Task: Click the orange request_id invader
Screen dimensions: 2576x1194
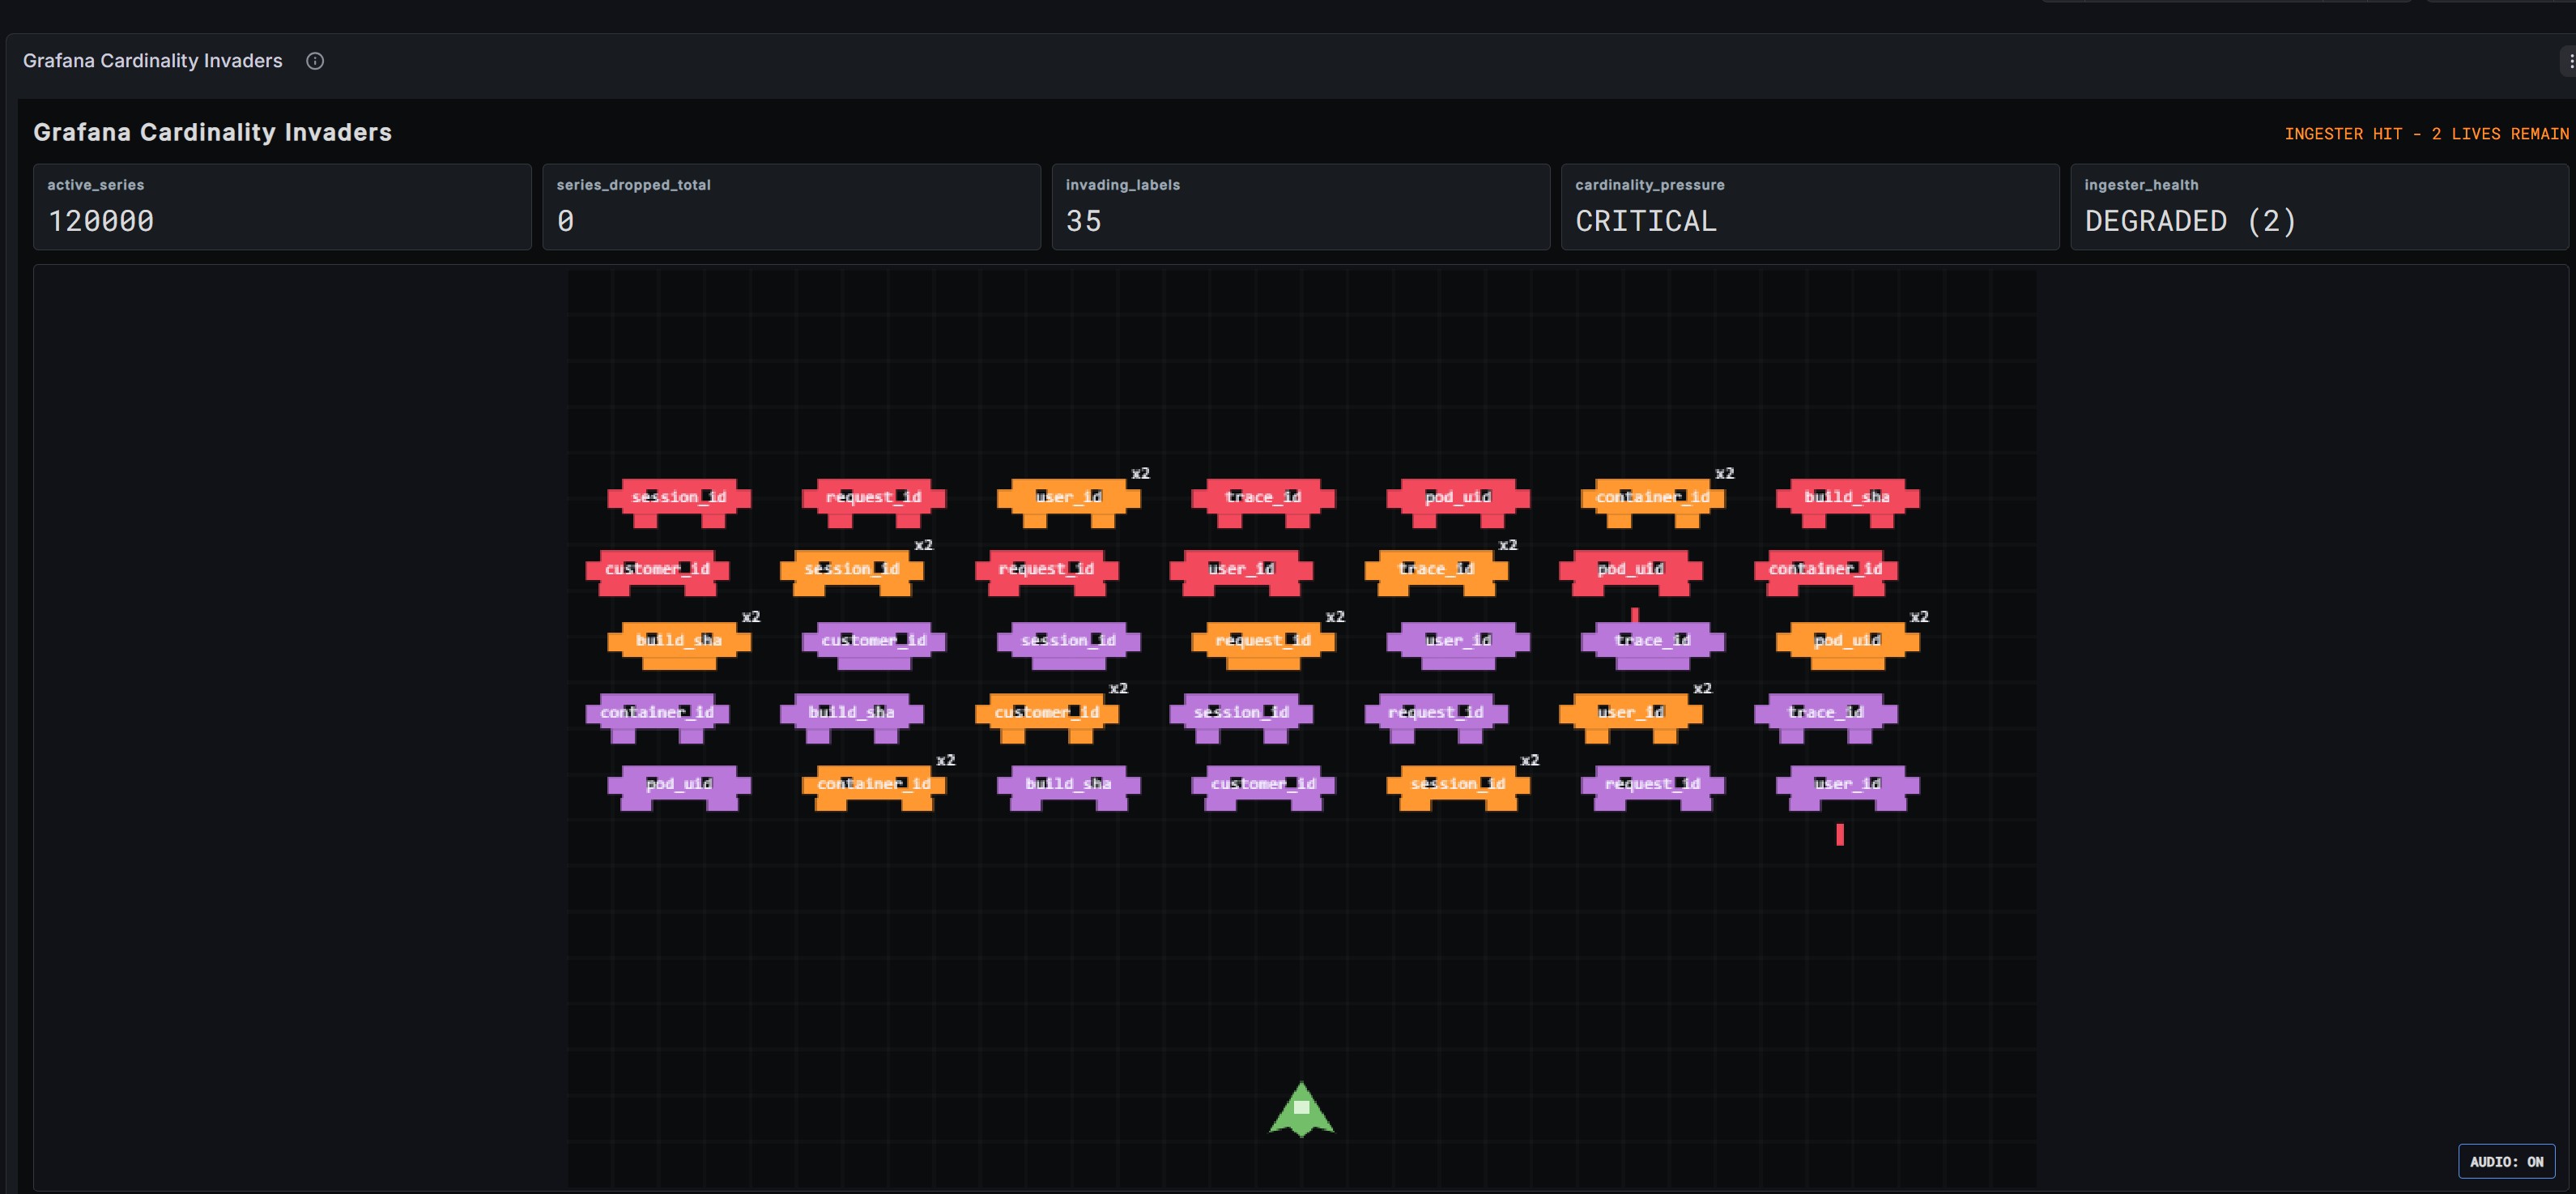Action: point(1263,645)
